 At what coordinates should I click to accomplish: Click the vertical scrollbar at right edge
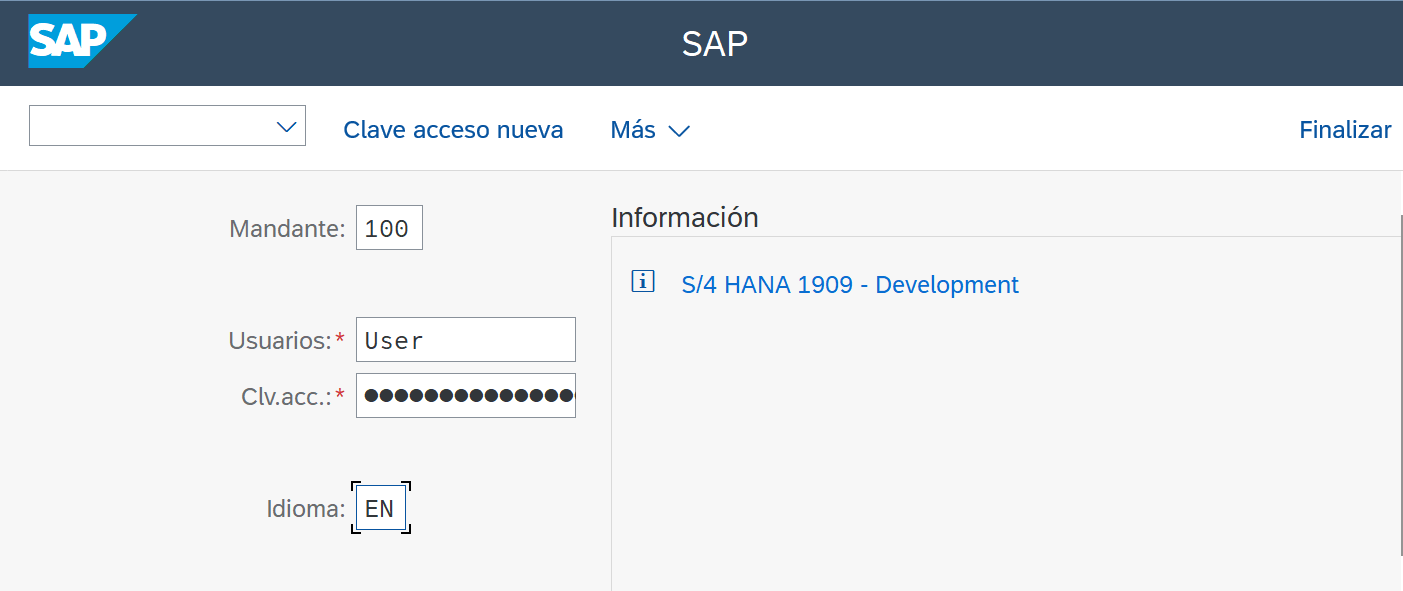coord(1399,380)
